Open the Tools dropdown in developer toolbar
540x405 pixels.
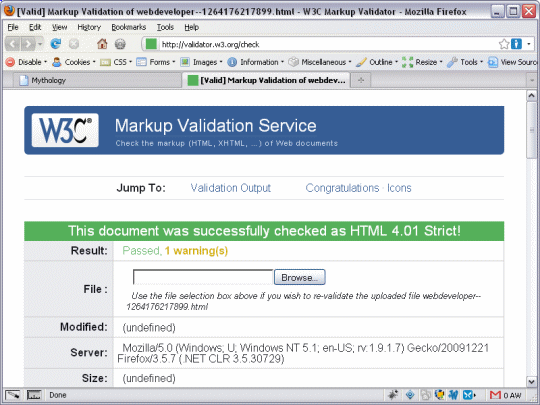click(465, 62)
